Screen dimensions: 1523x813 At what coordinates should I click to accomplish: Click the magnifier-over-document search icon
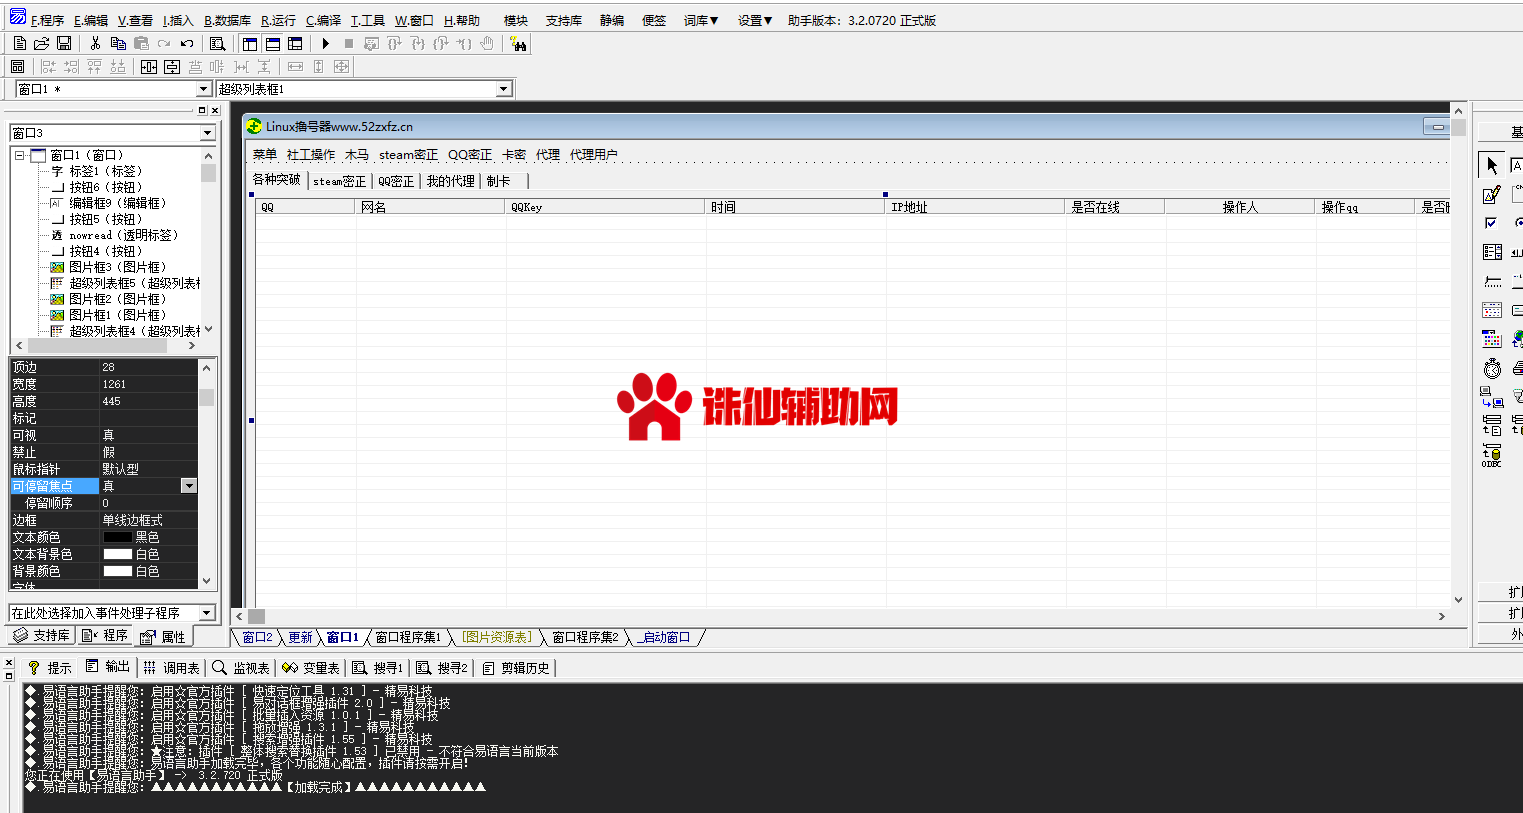click(x=217, y=44)
